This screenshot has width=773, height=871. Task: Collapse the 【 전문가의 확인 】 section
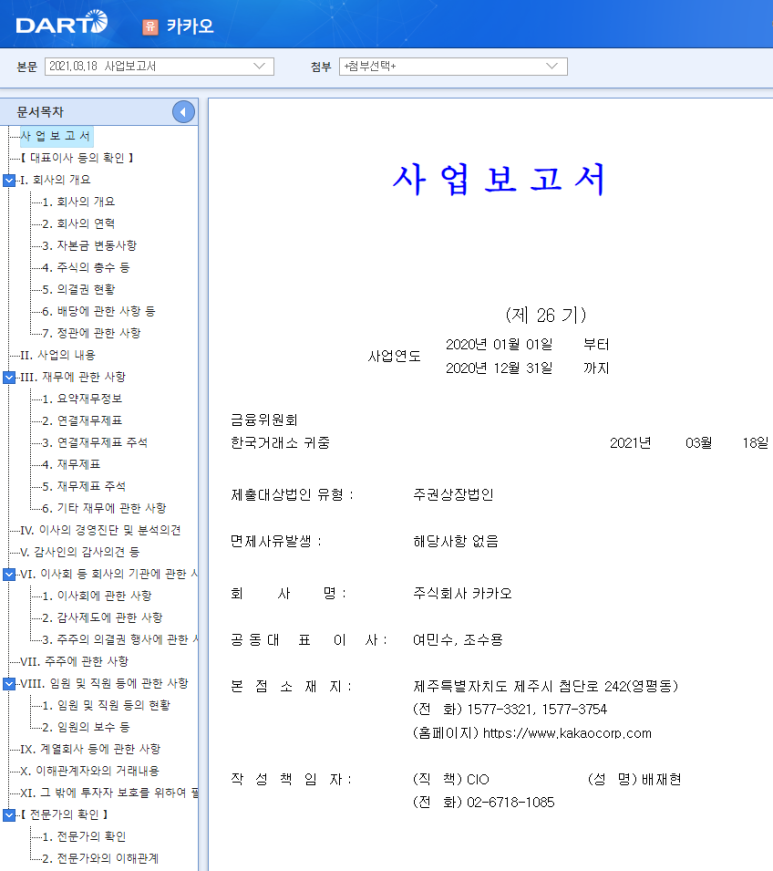point(9,815)
